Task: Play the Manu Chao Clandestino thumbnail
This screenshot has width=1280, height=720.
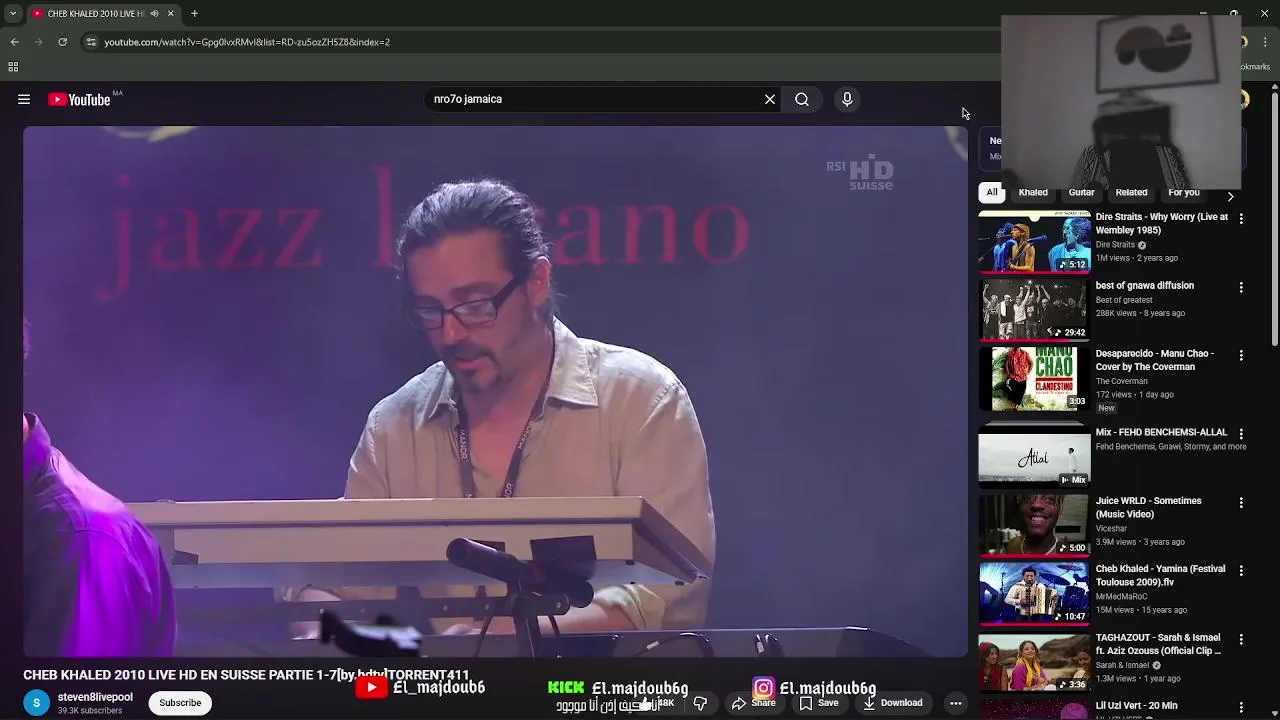Action: coord(1034,378)
